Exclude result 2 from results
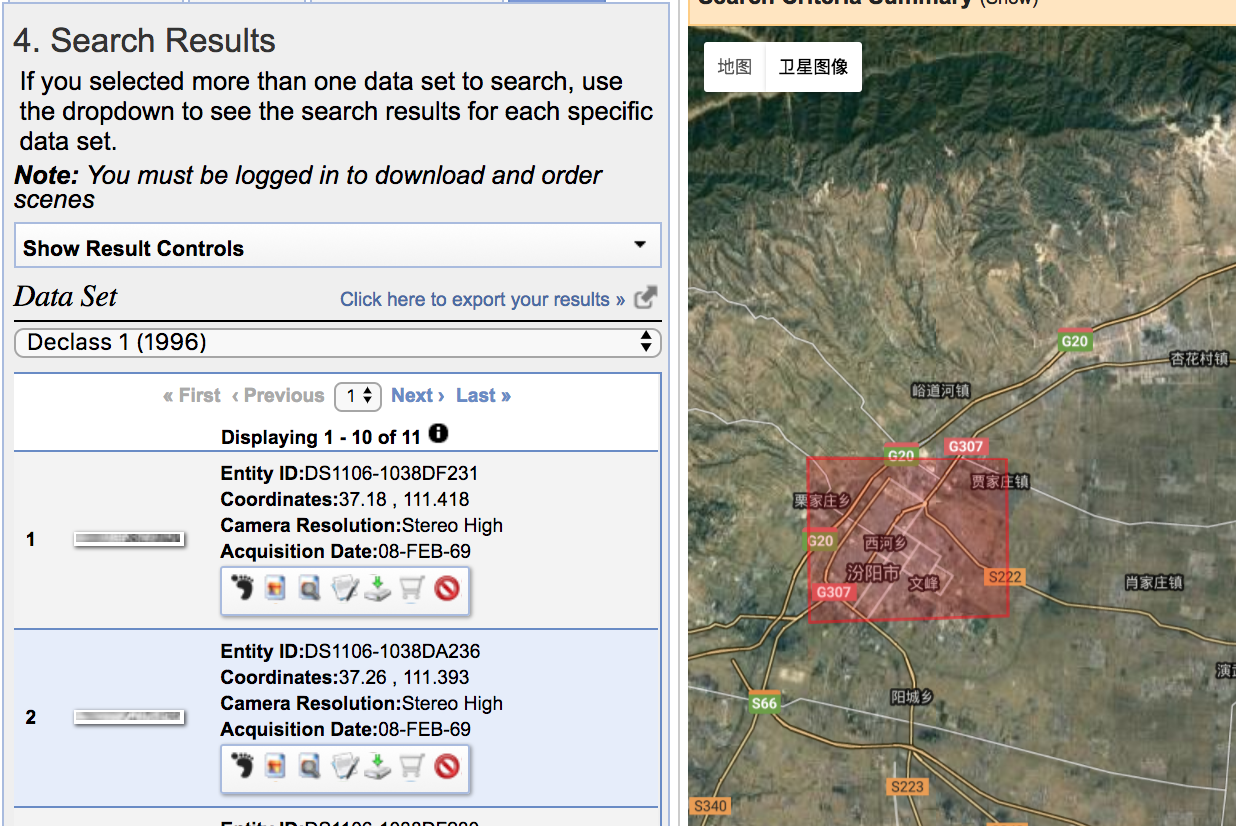 447,767
